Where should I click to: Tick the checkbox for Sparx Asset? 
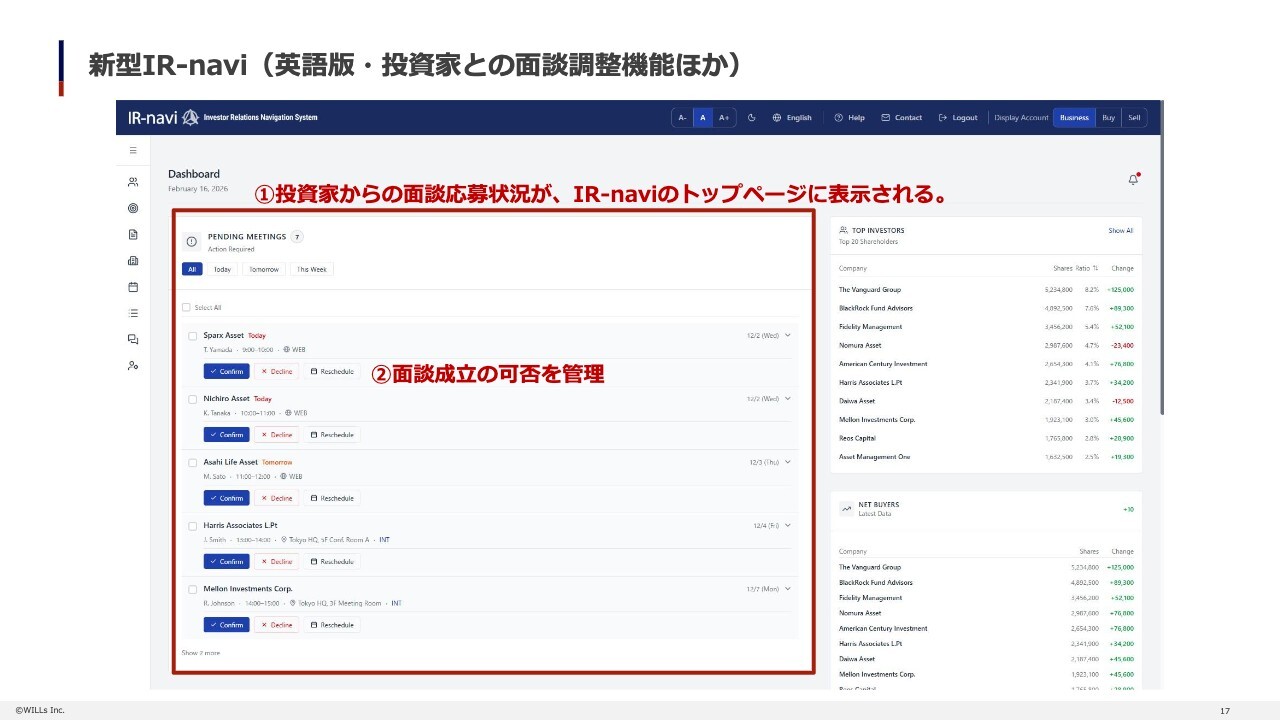pyautogui.click(x=193, y=336)
